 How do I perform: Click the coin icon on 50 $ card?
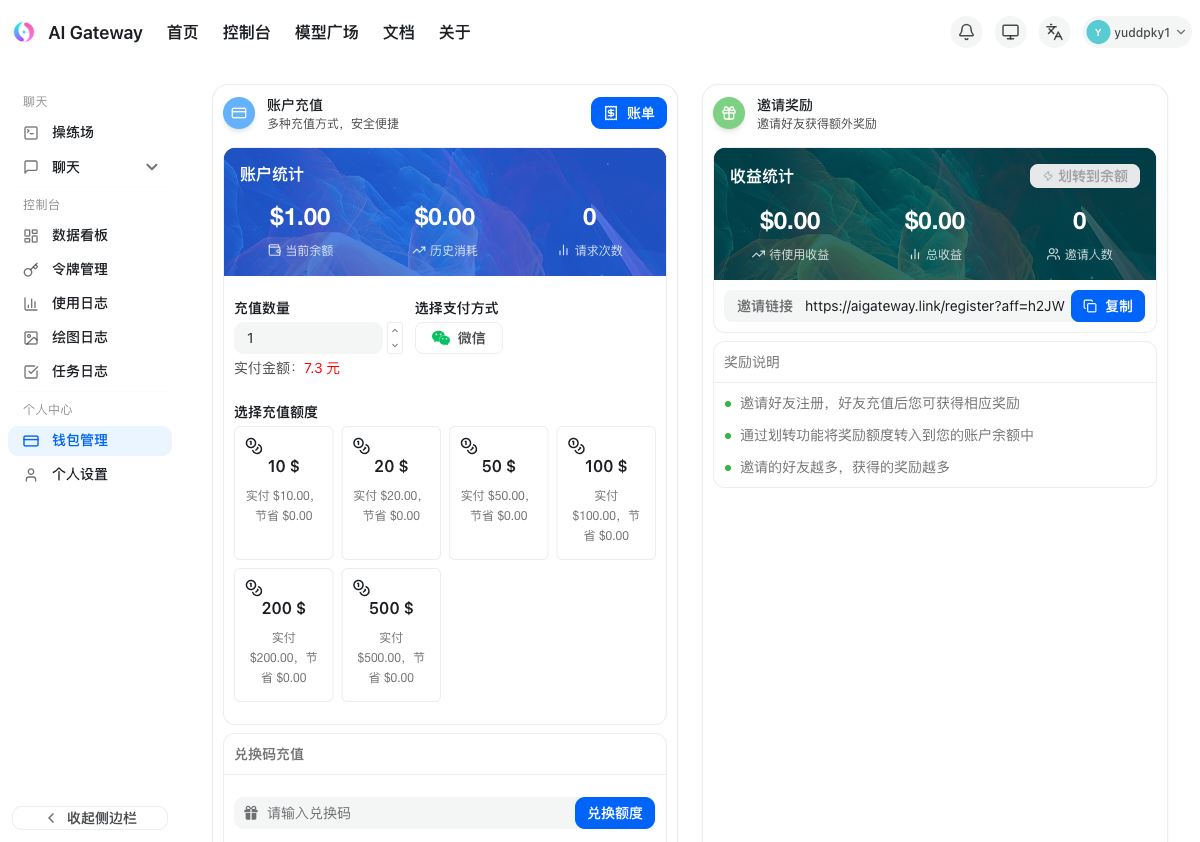[469, 445]
